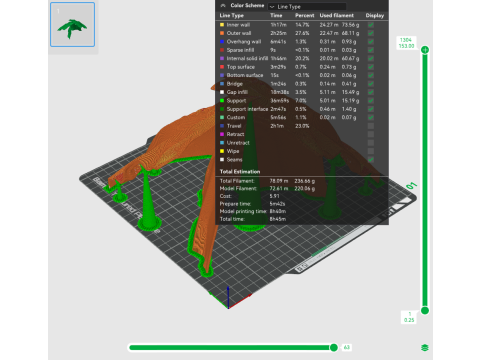Open the Color Scheme Line Type dropdown
This screenshot has width=480, height=360.
(307, 6)
